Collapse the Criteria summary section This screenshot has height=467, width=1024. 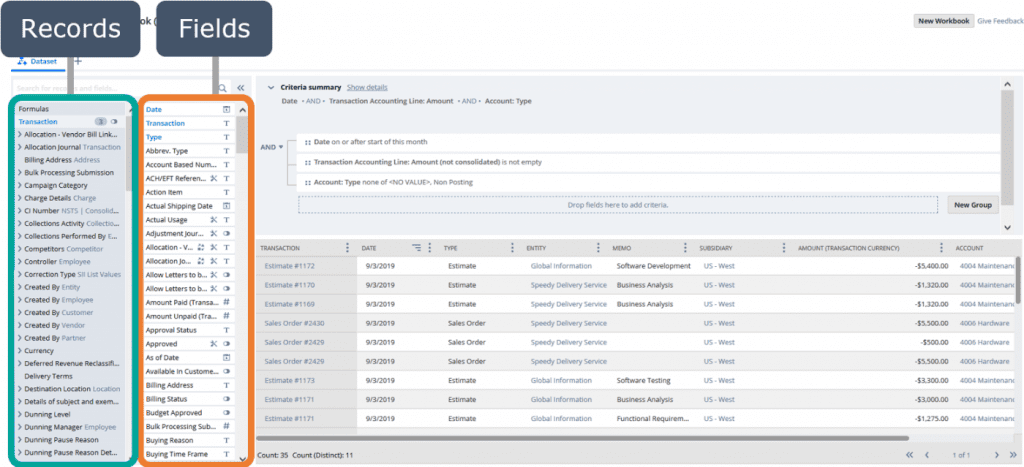270,88
